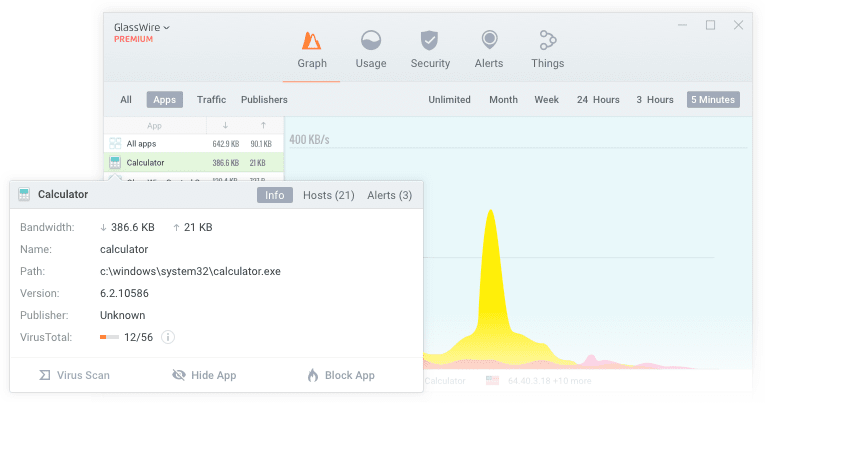Switch to the Alerts (3) tab

click(x=389, y=195)
